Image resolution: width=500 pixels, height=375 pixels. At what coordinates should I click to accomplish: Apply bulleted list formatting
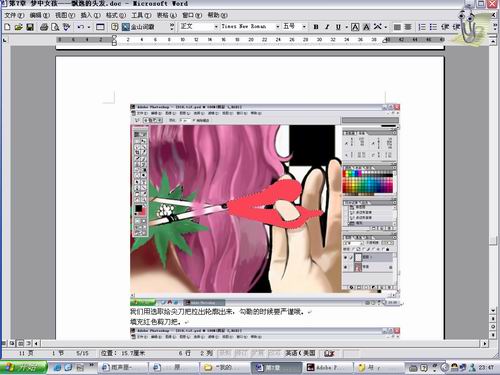[x=433, y=27]
